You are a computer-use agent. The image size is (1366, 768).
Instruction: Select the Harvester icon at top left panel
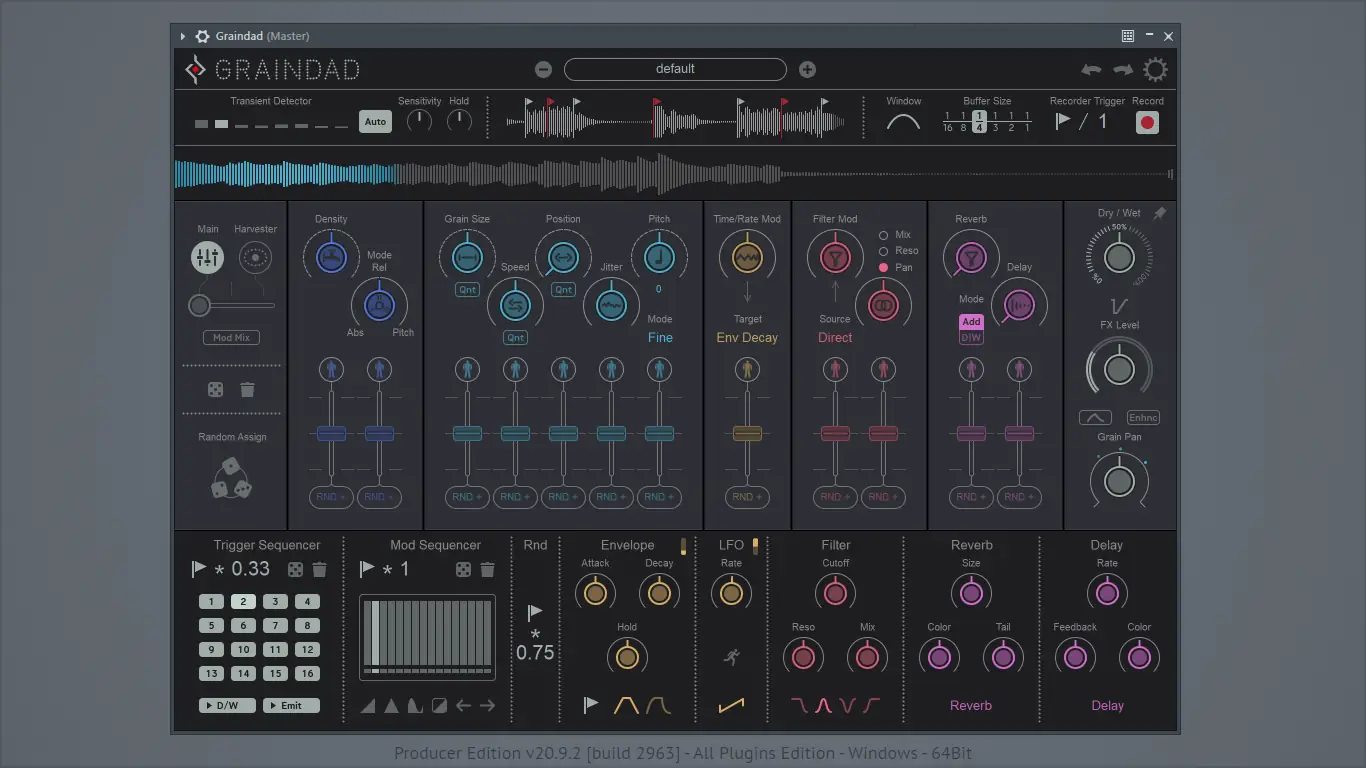click(x=255, y=257)
